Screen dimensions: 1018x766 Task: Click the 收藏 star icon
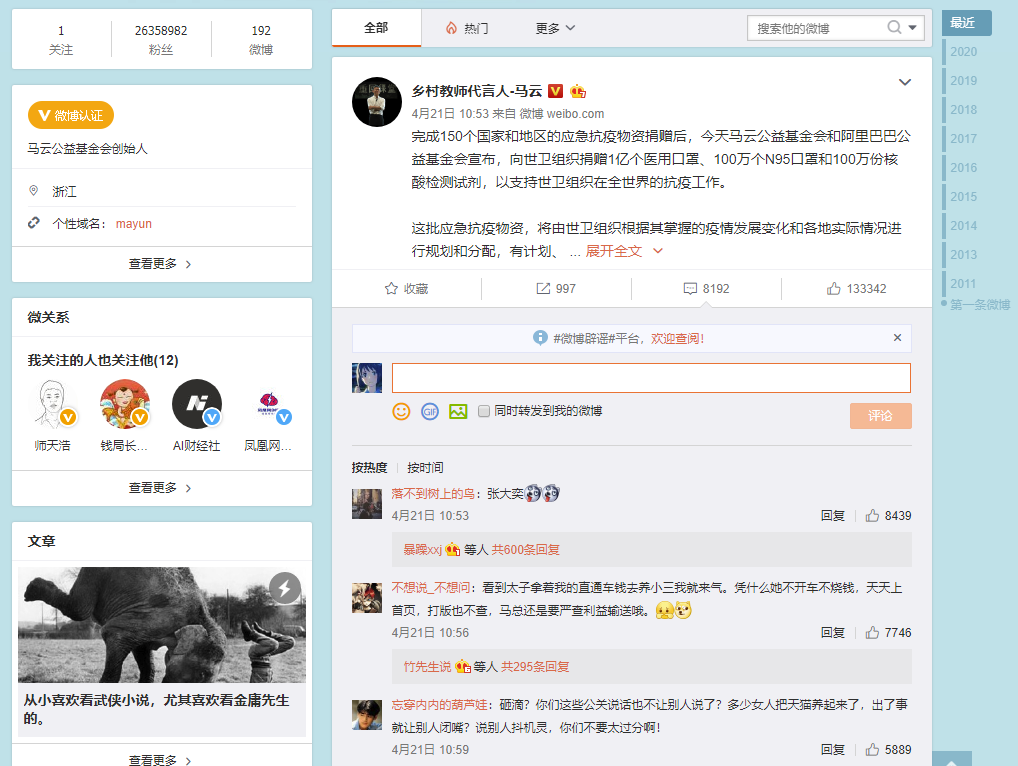391,289
